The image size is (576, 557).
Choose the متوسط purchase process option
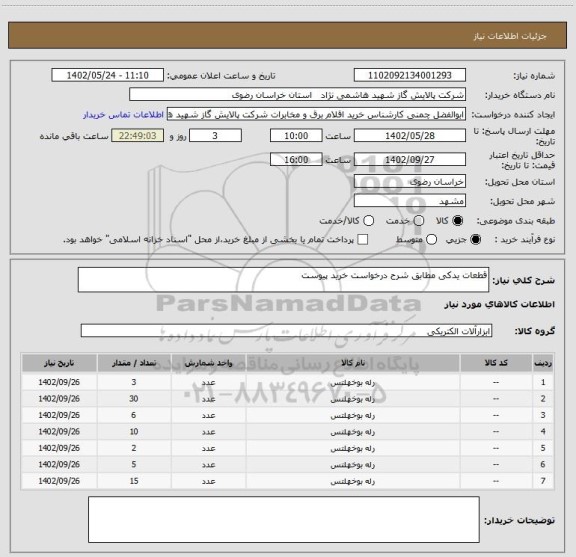click(x=431, y=240)
